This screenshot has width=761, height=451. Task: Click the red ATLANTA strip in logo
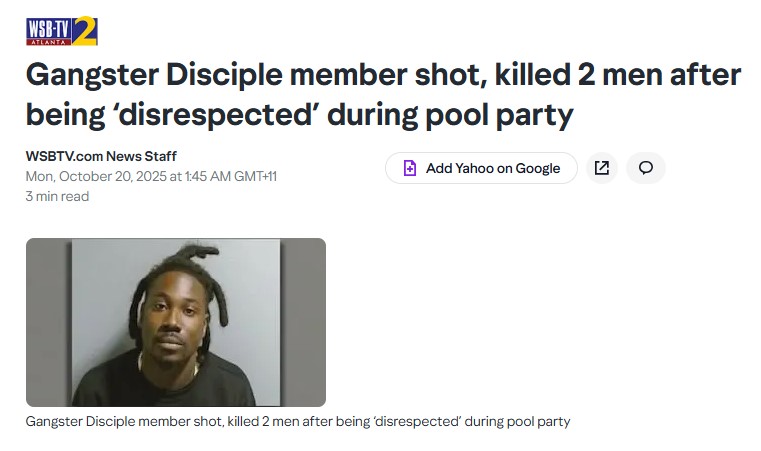48,42
